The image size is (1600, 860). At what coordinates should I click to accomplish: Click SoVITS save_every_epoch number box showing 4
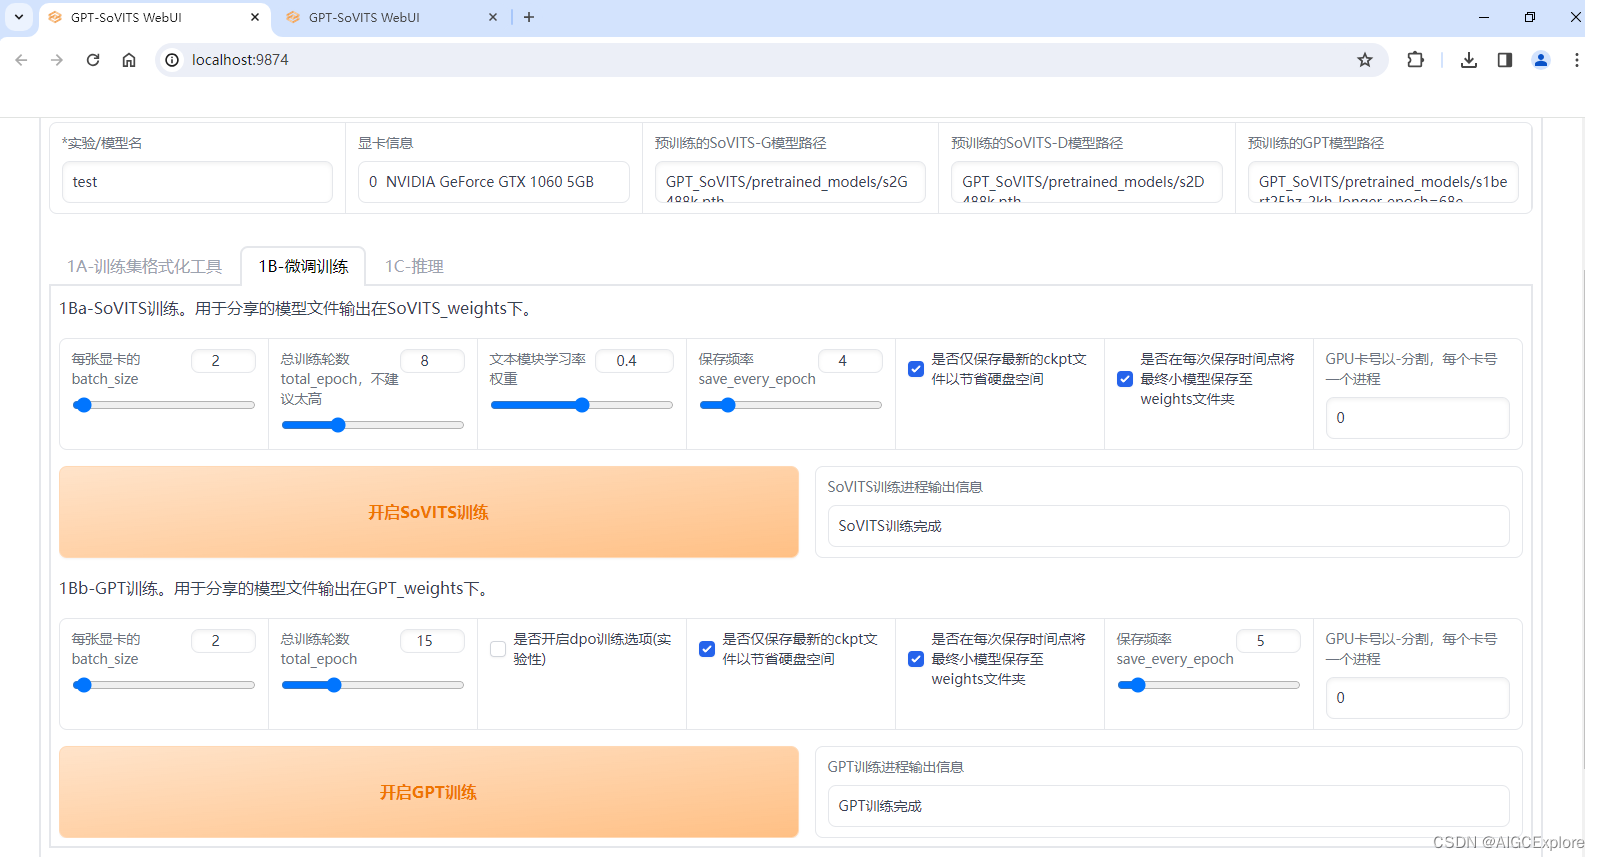850,361
